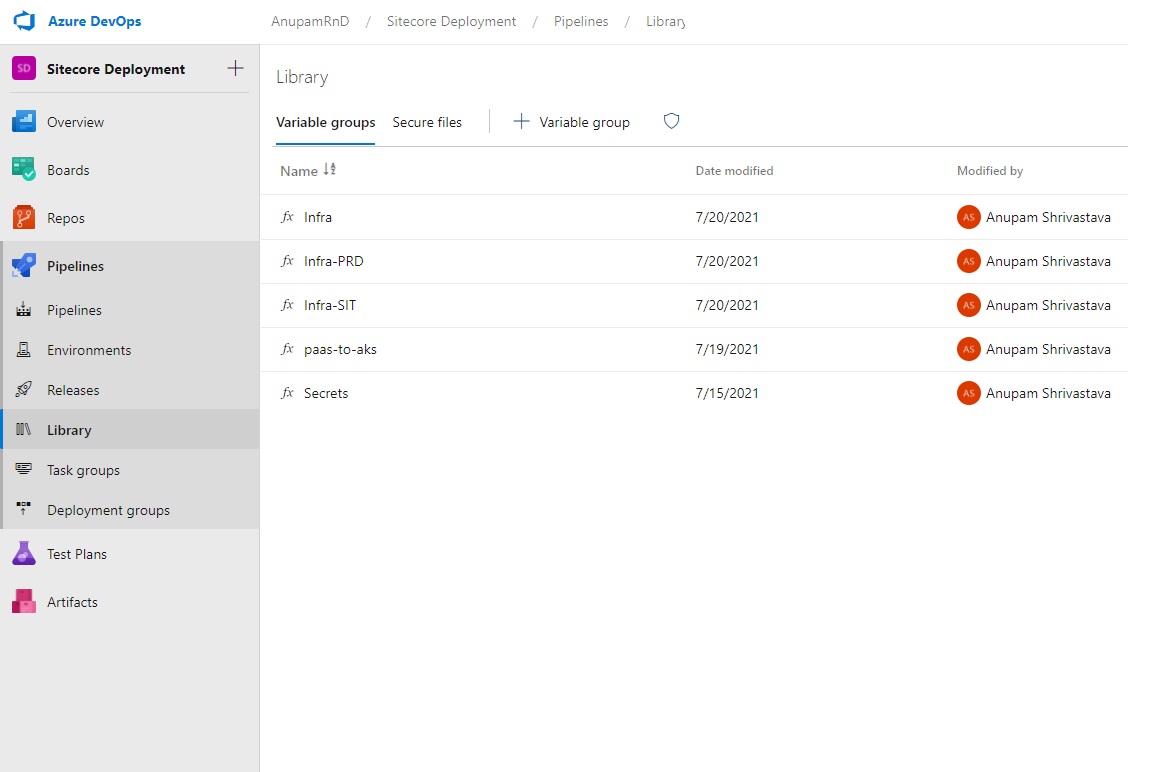Open Library security settings shield icon

[x=670, y=121]
